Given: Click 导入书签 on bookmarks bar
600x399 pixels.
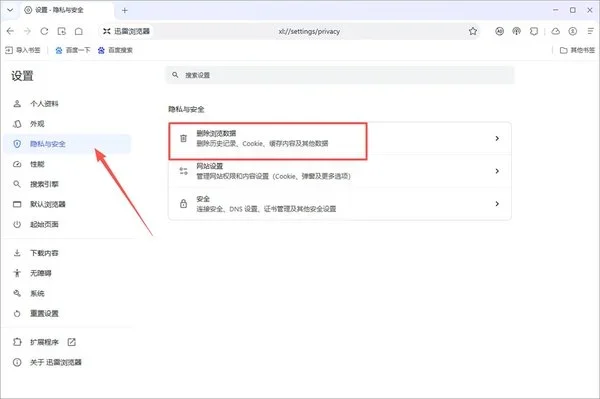Looking at the screenshot, I should pyautogui.click(x=23, y=50).
